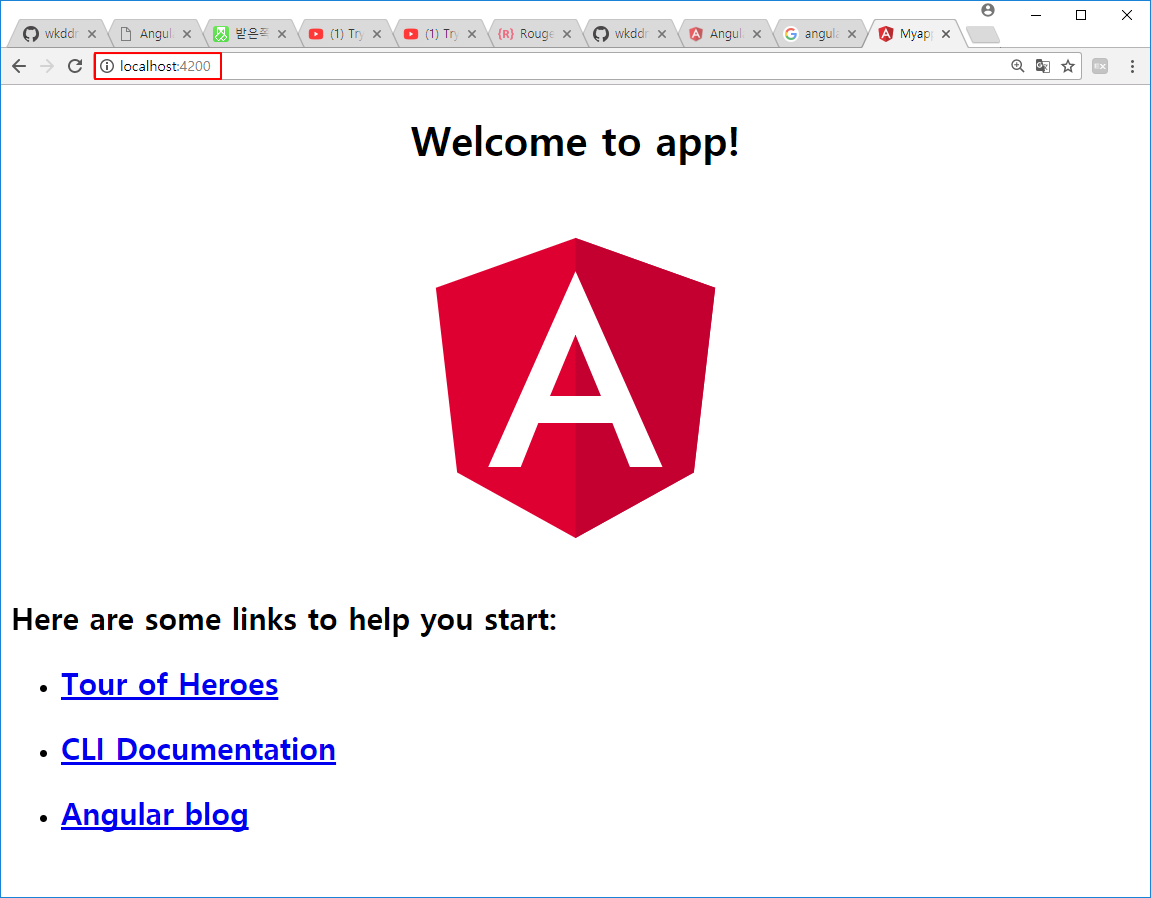Click the 'Welcome to app!' heading
The height and width of the screenshot is (898, 1151).
(x=576, y=142)
